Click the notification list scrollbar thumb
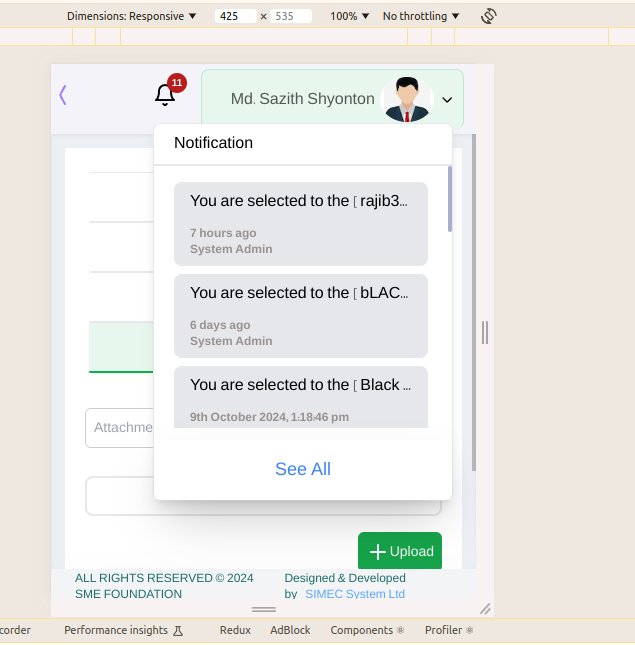The image size is (635, 645). [450, 199]
